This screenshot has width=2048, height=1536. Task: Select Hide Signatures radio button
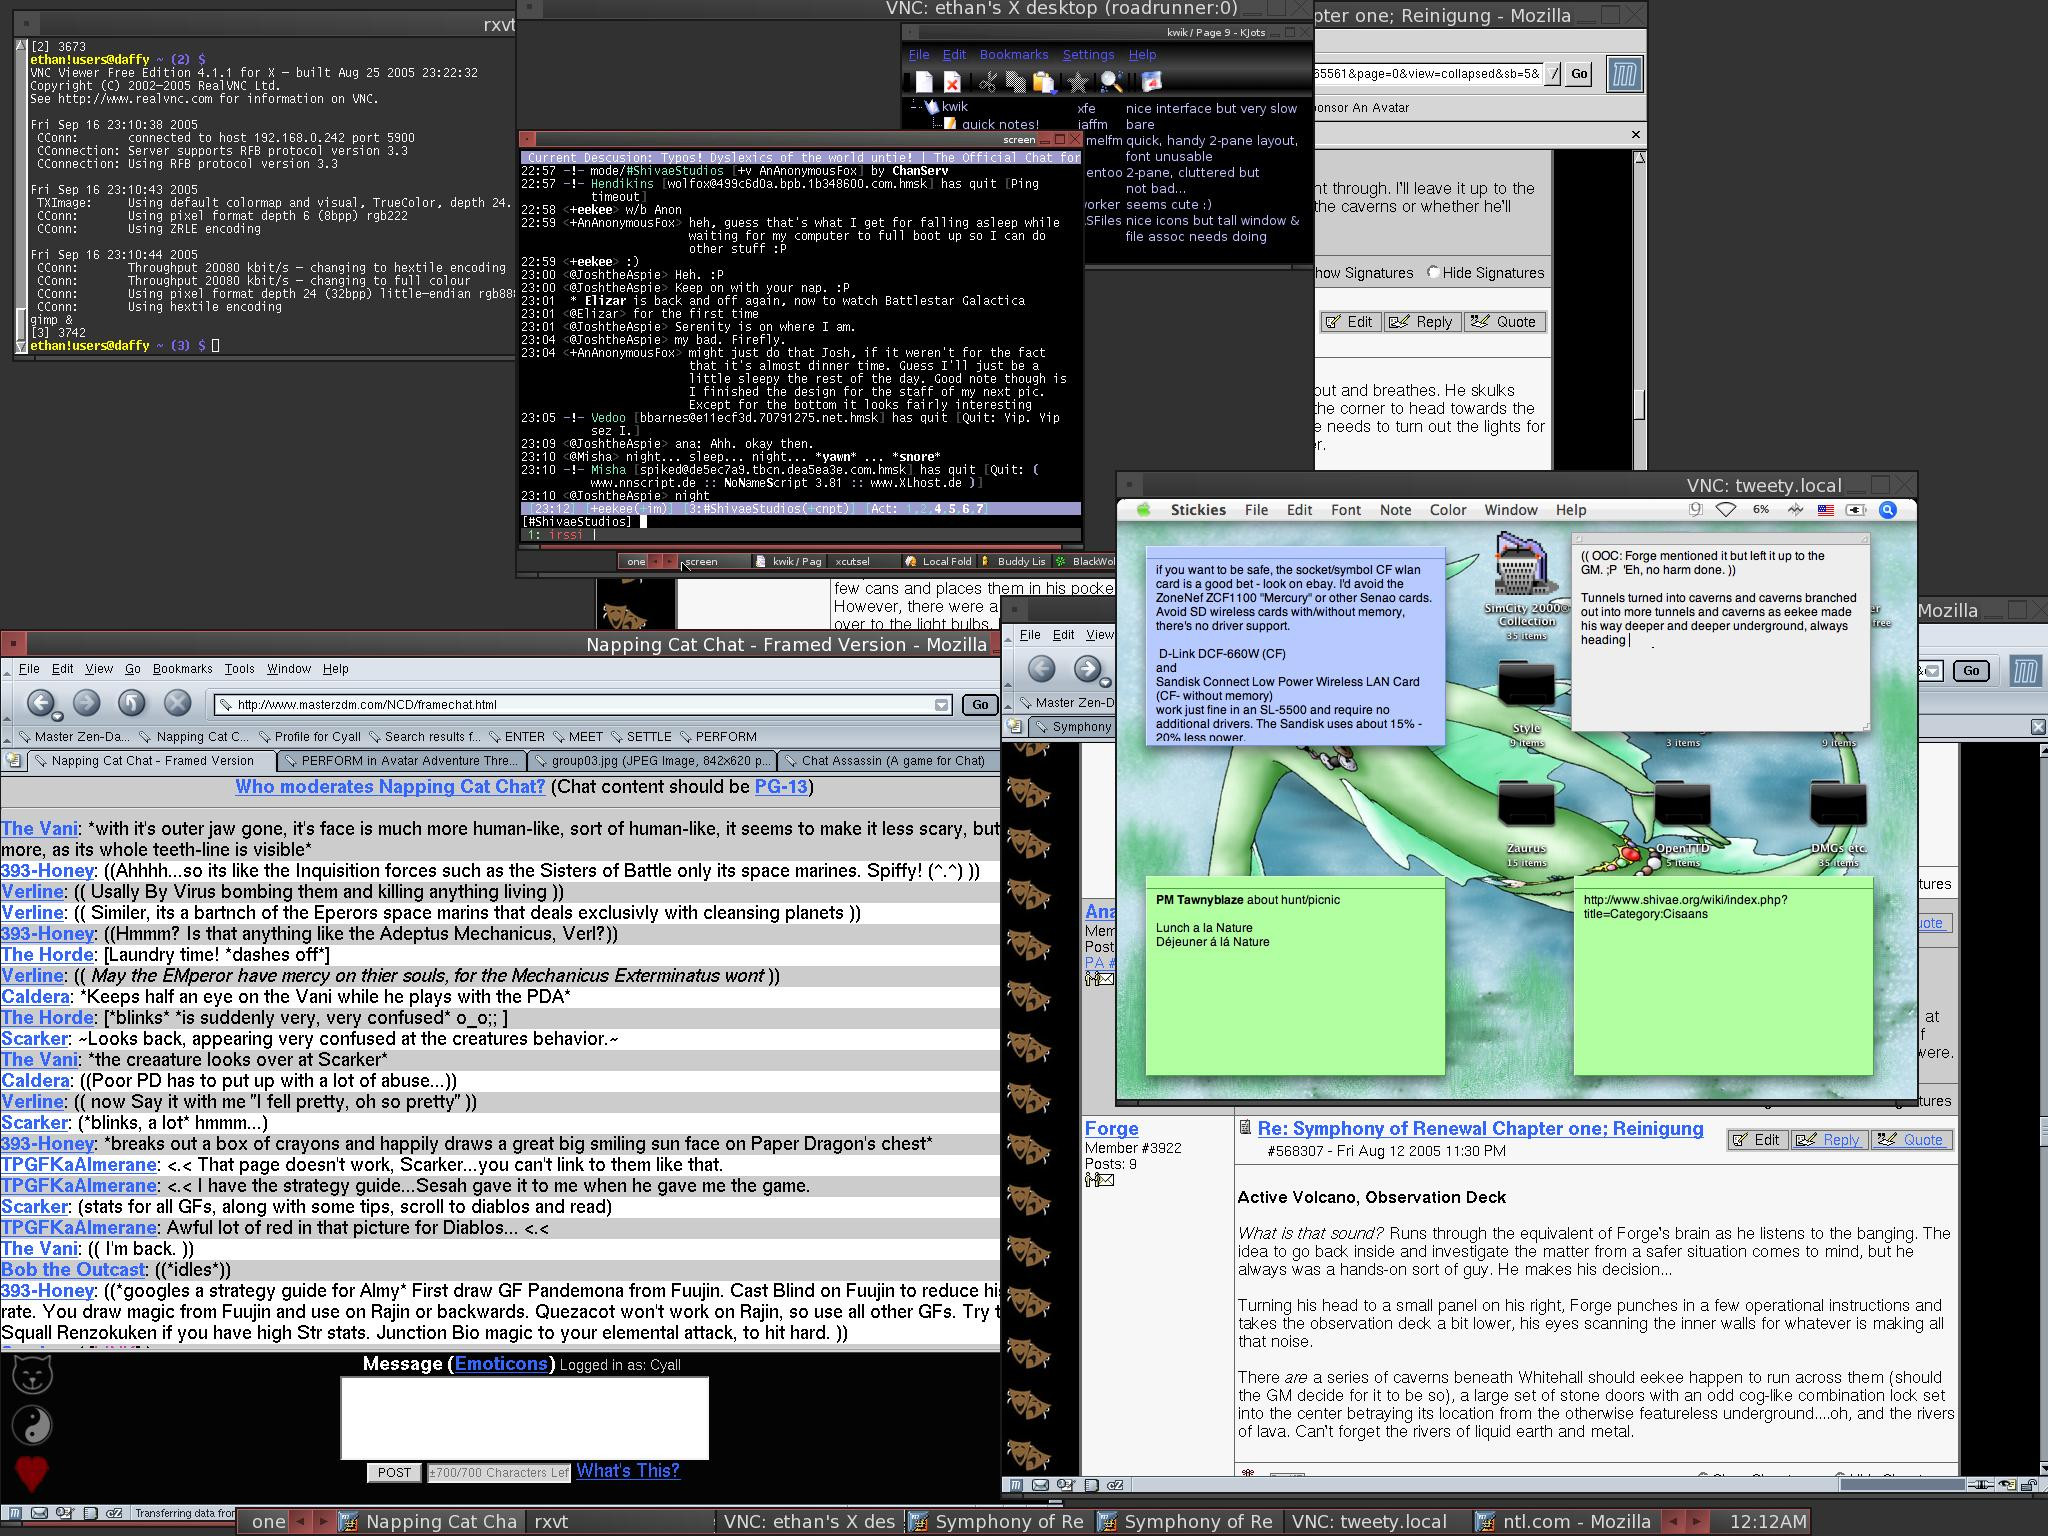point(1433,272)
